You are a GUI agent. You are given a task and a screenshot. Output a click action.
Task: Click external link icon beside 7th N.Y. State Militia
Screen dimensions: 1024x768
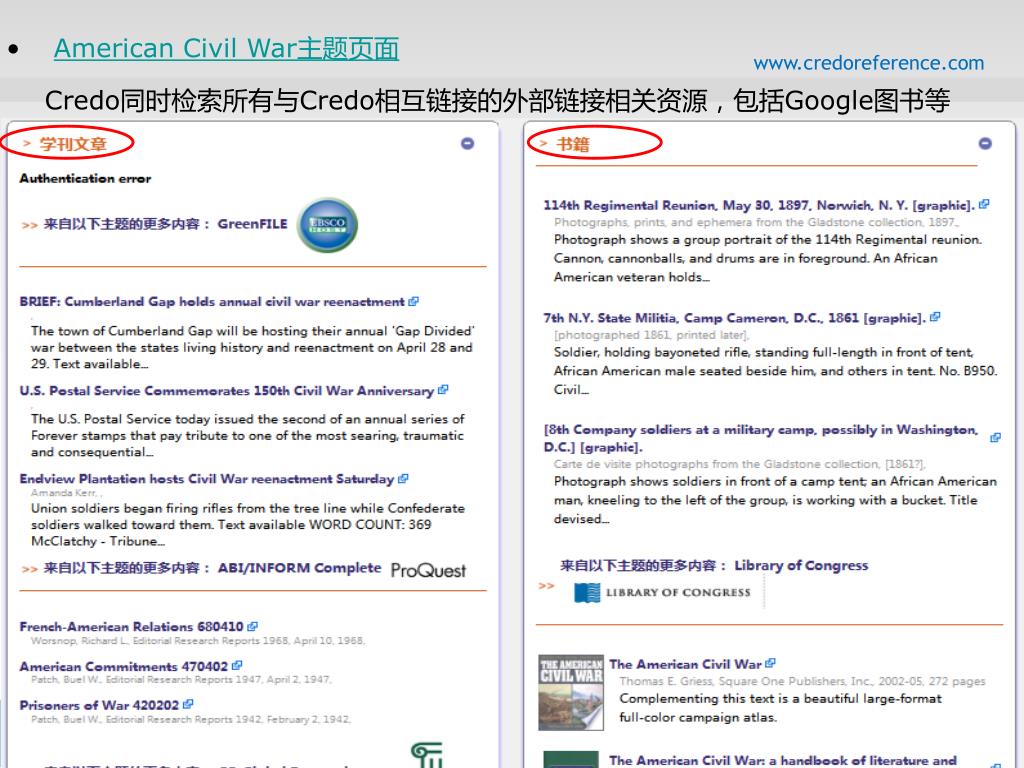click(935, 317)
